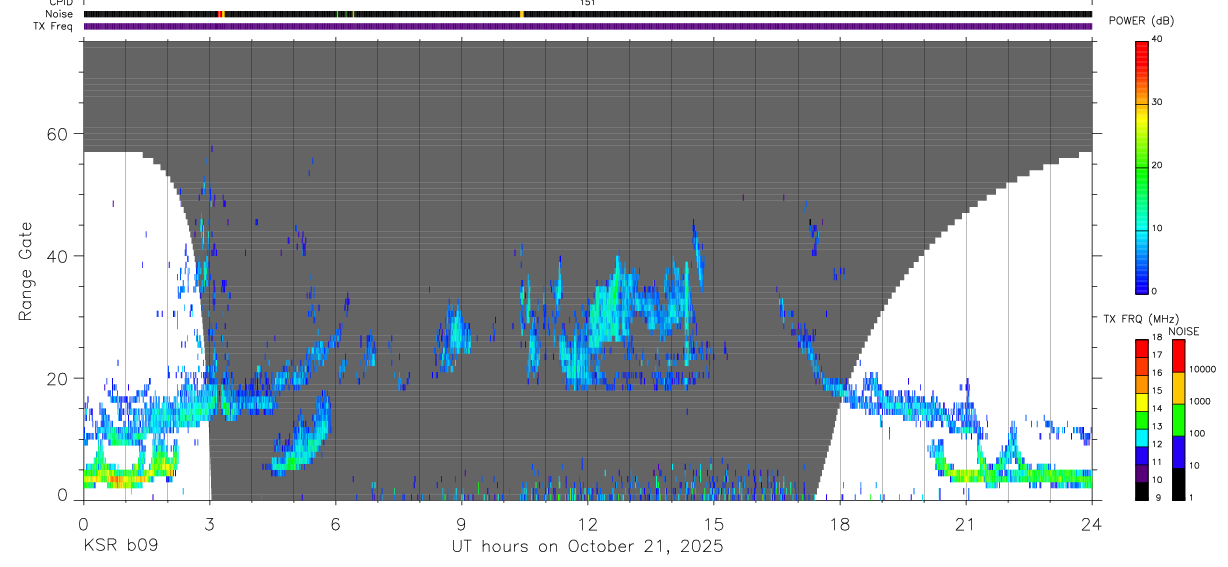1228x567 pixels.
Task: Click y-axis tick label '40'
Action: tap(58, 256)
